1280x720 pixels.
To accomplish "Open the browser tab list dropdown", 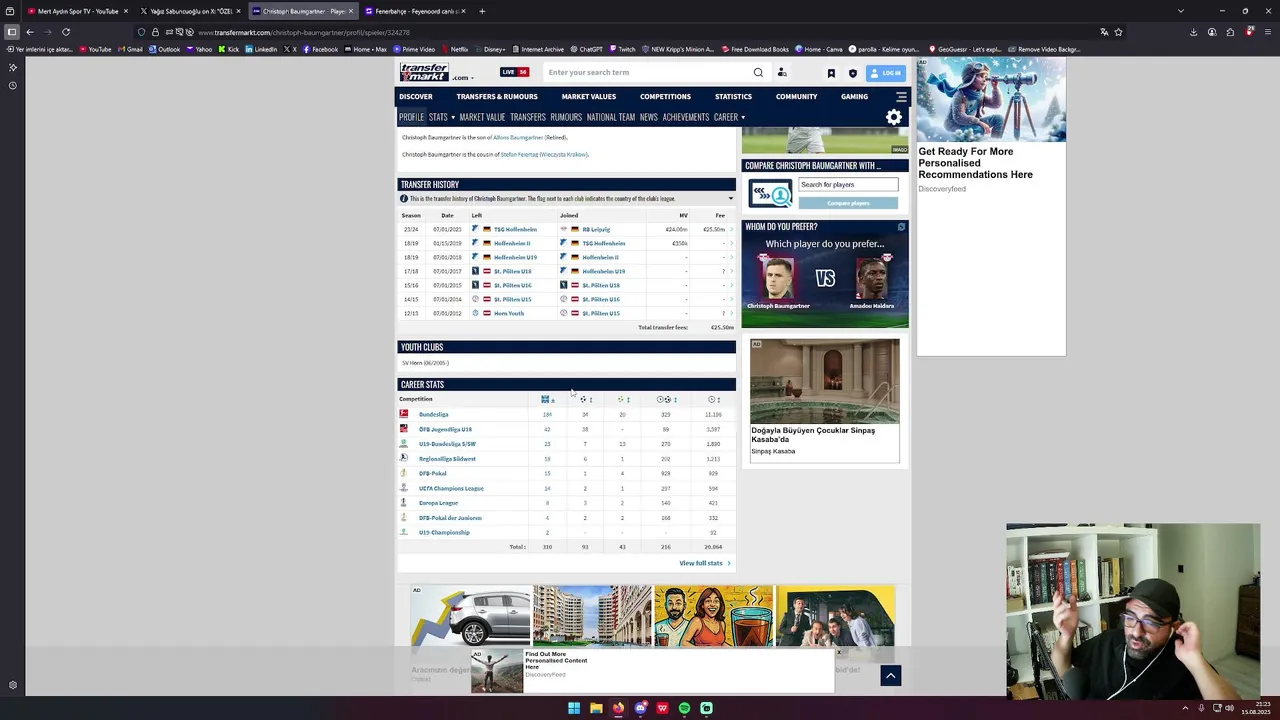I will (1181, 11).
